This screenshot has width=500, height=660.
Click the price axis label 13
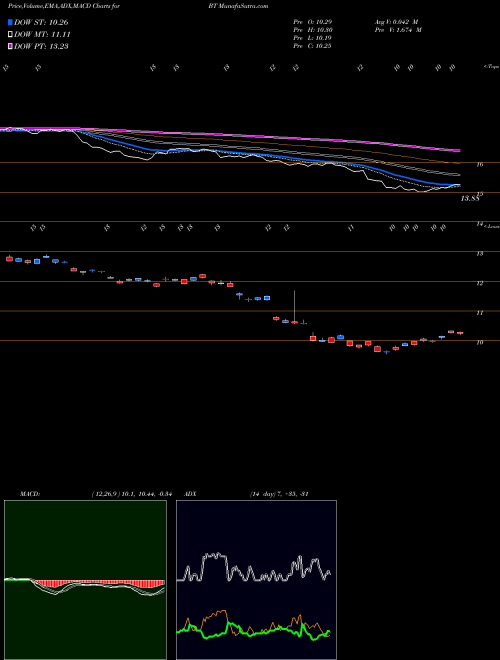[479, 254]
